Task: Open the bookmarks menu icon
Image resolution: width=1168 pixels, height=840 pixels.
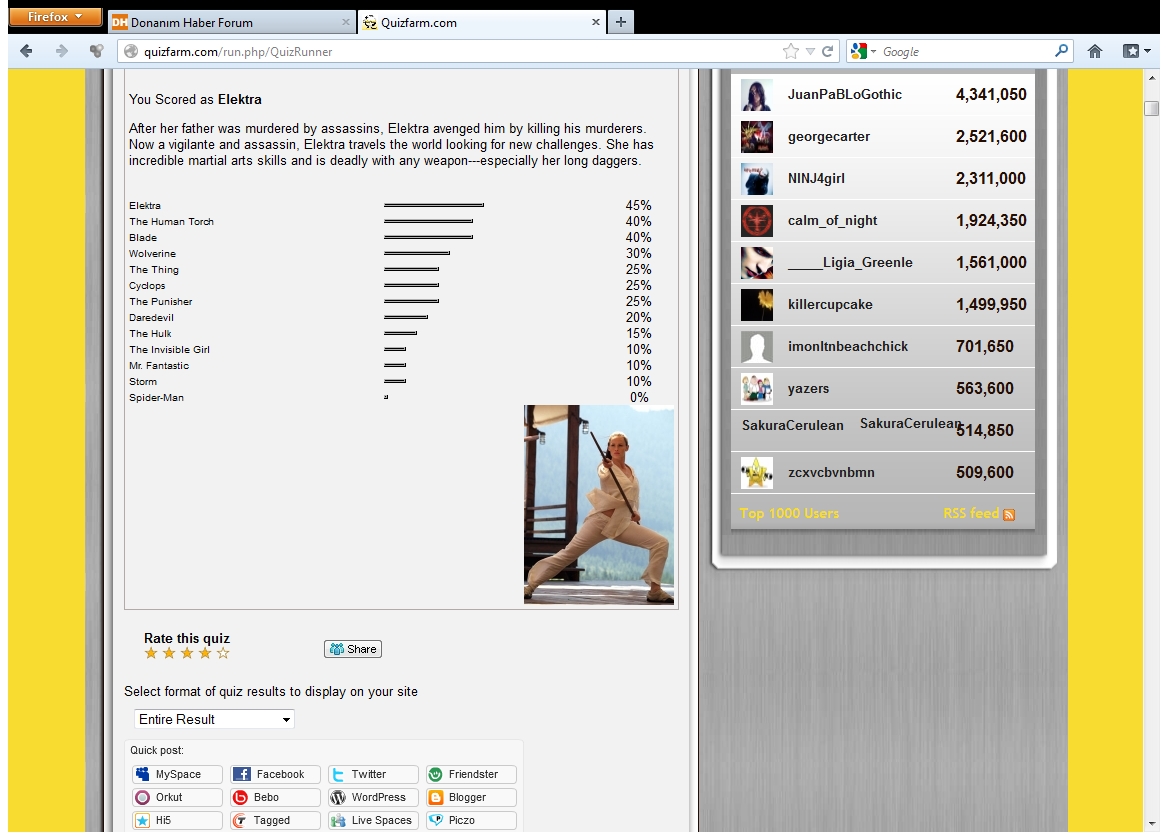Action: click(1136, 51)
